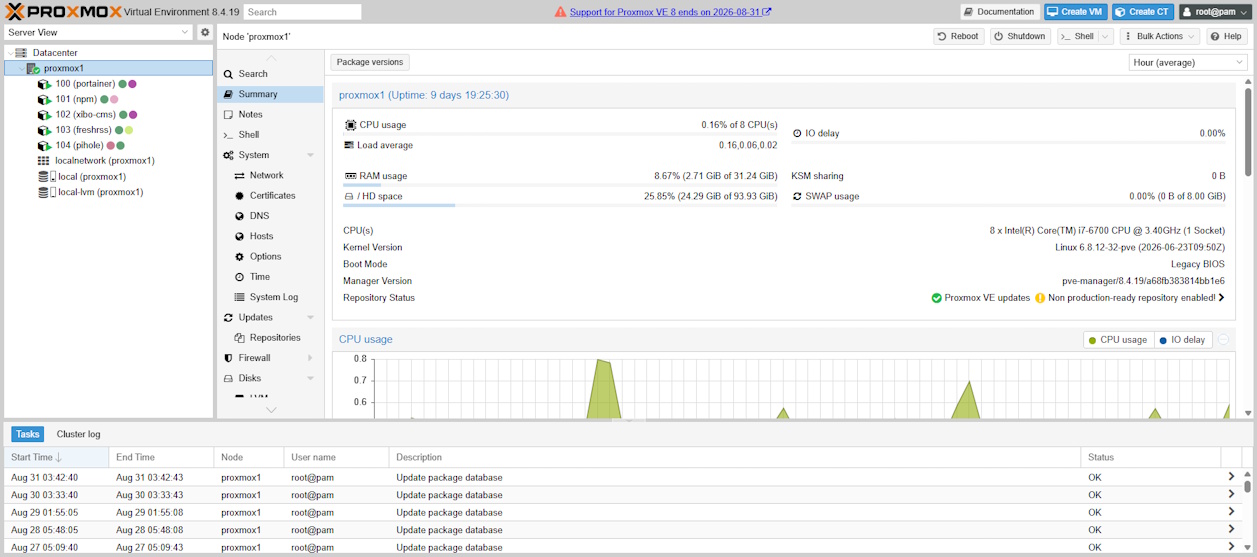1257x557 pixels.
Task: Click the Reboot button
Action: tap(959, 36)
